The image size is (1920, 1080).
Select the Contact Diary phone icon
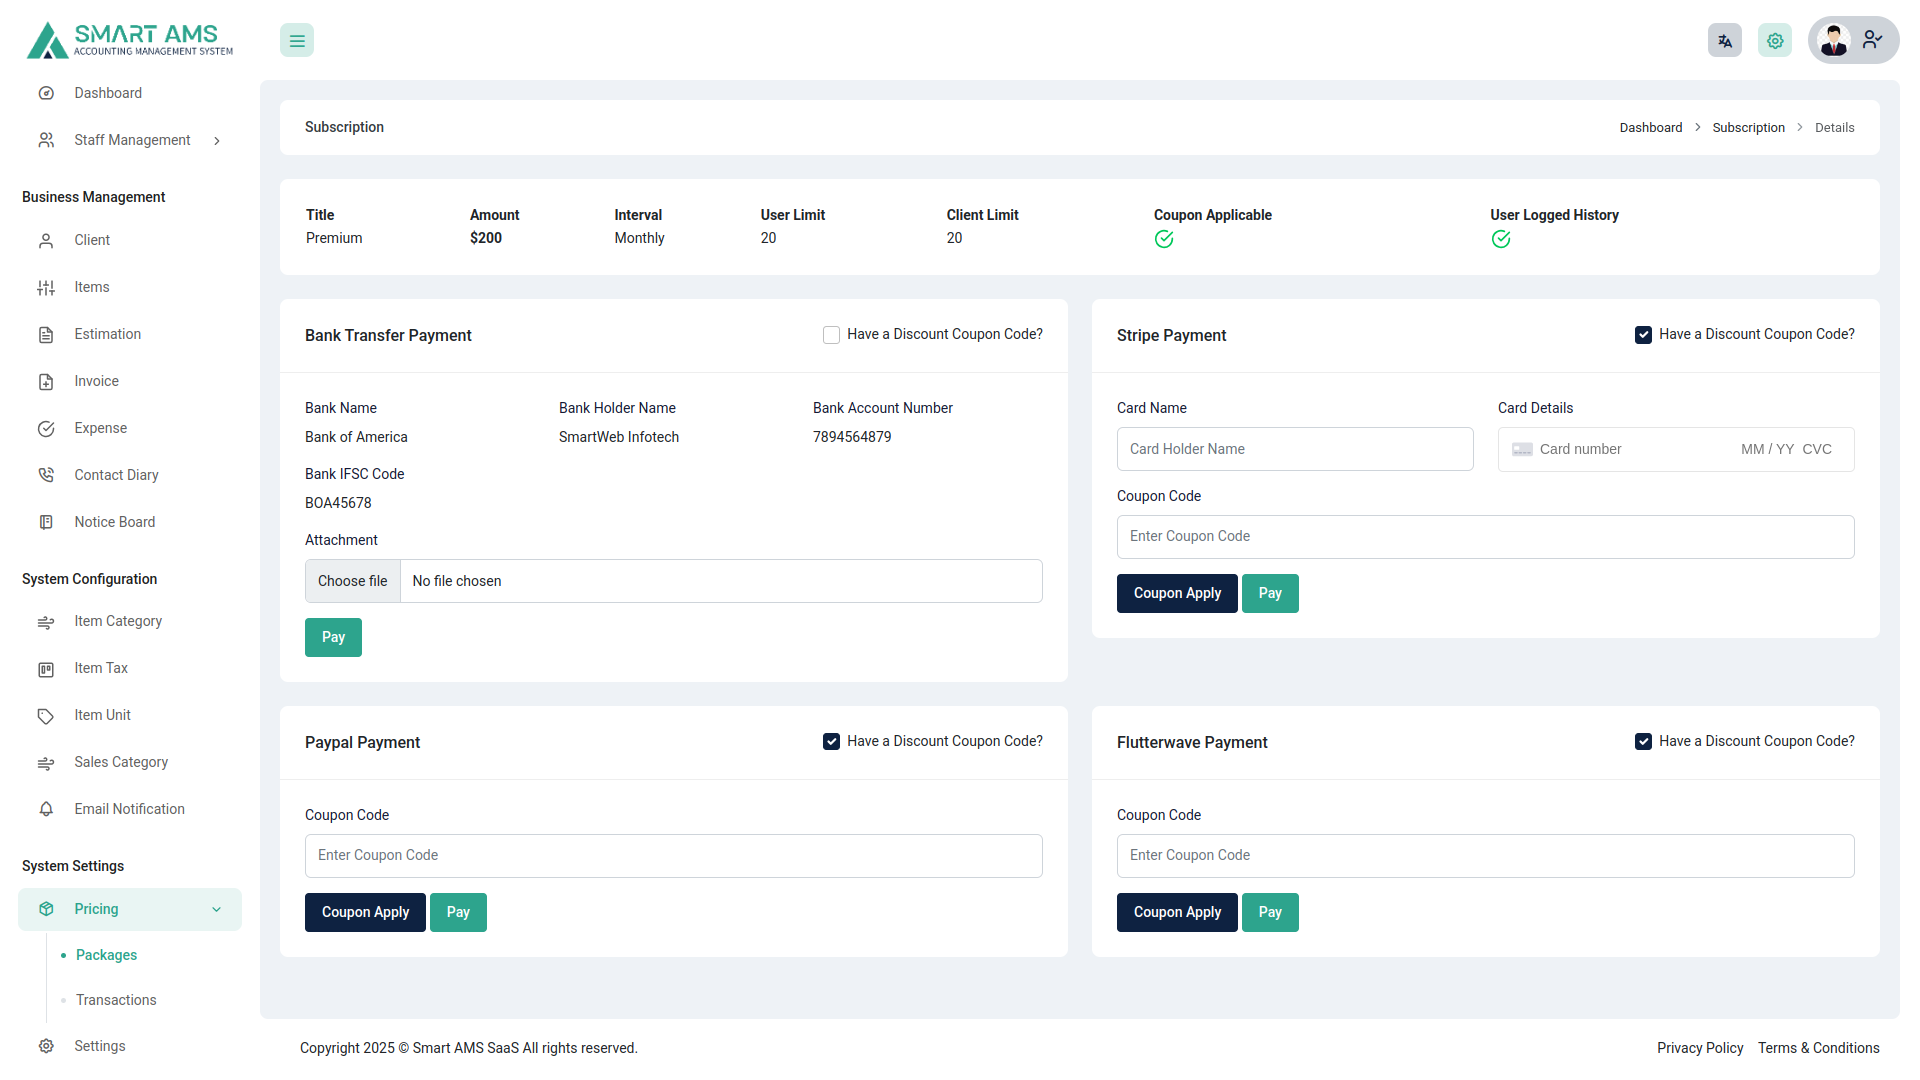tap(46, 474)
